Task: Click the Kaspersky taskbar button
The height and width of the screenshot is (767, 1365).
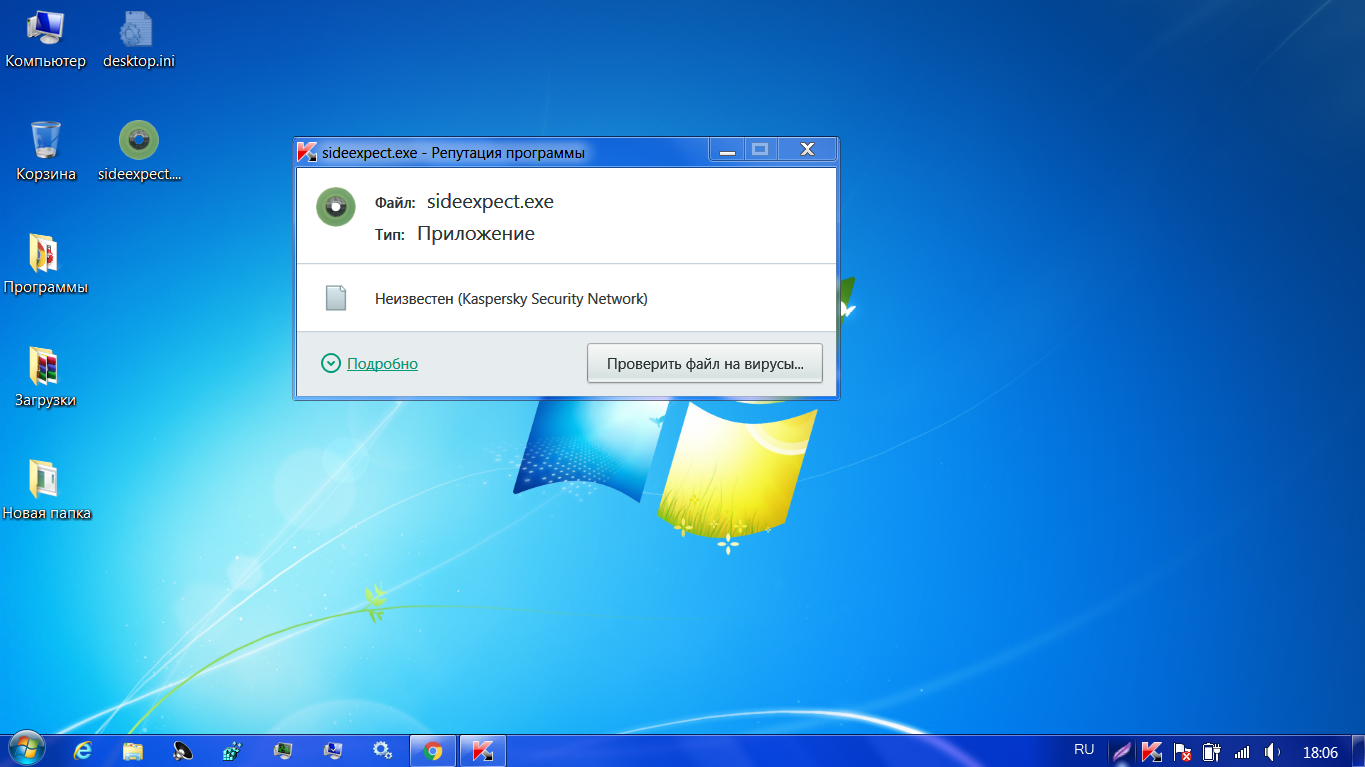Action: click(x=483, y=751)
